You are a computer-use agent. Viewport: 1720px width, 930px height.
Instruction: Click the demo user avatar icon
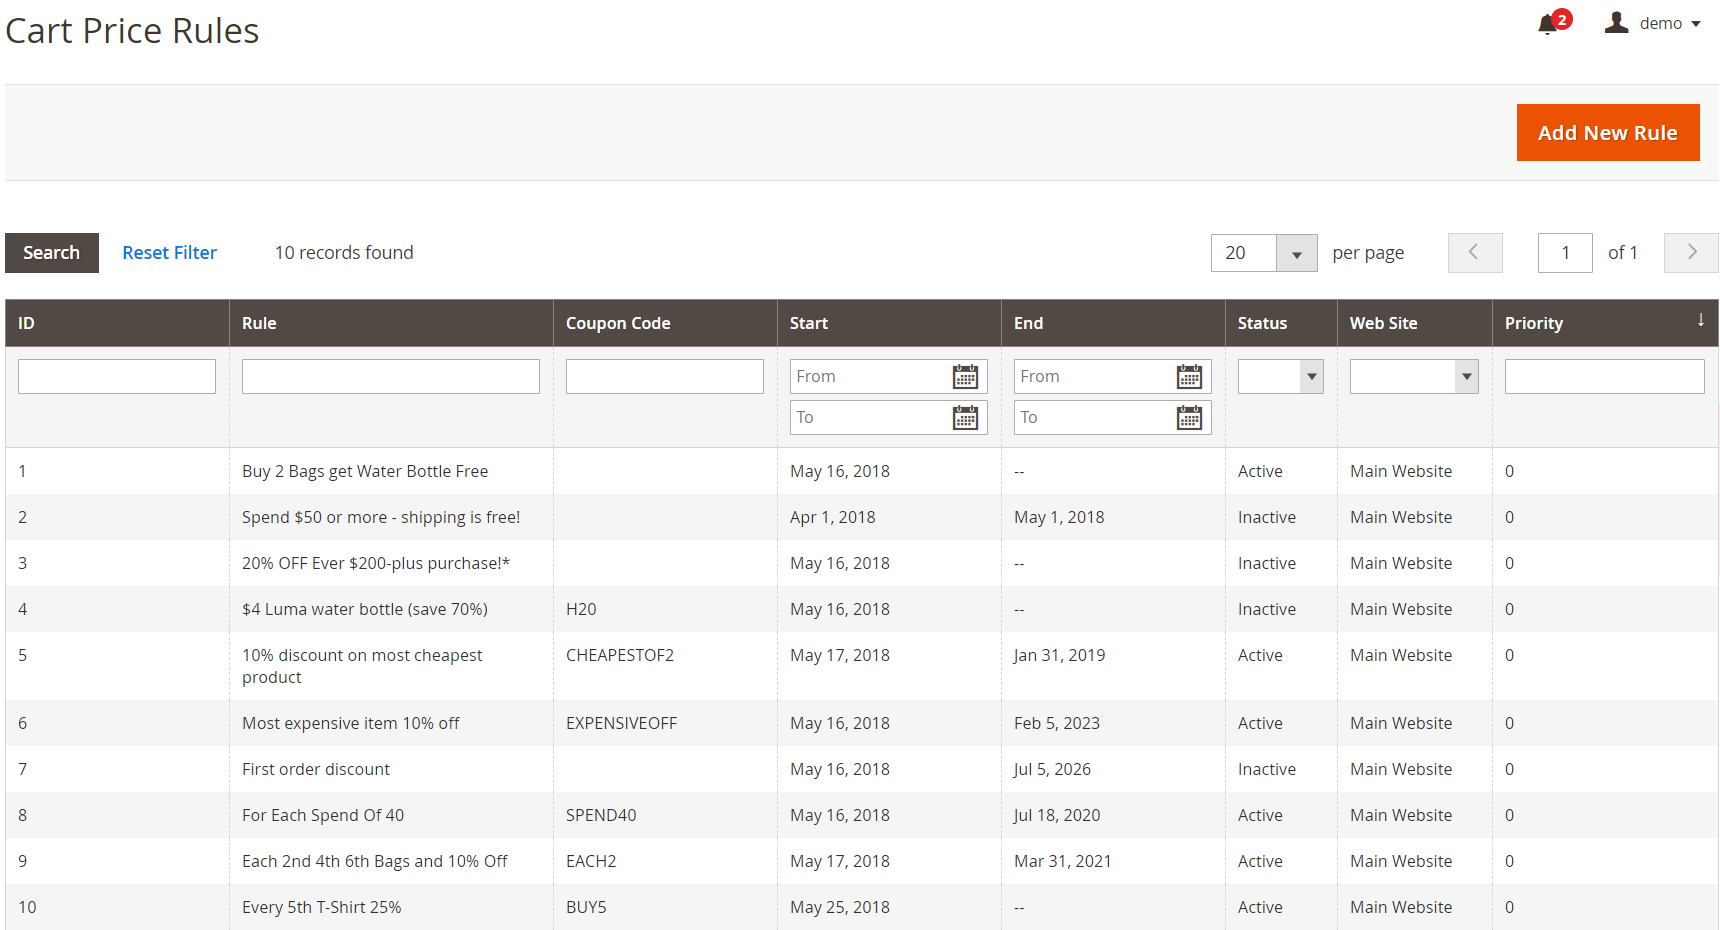pyautogui.click(x=1616, y=23)
